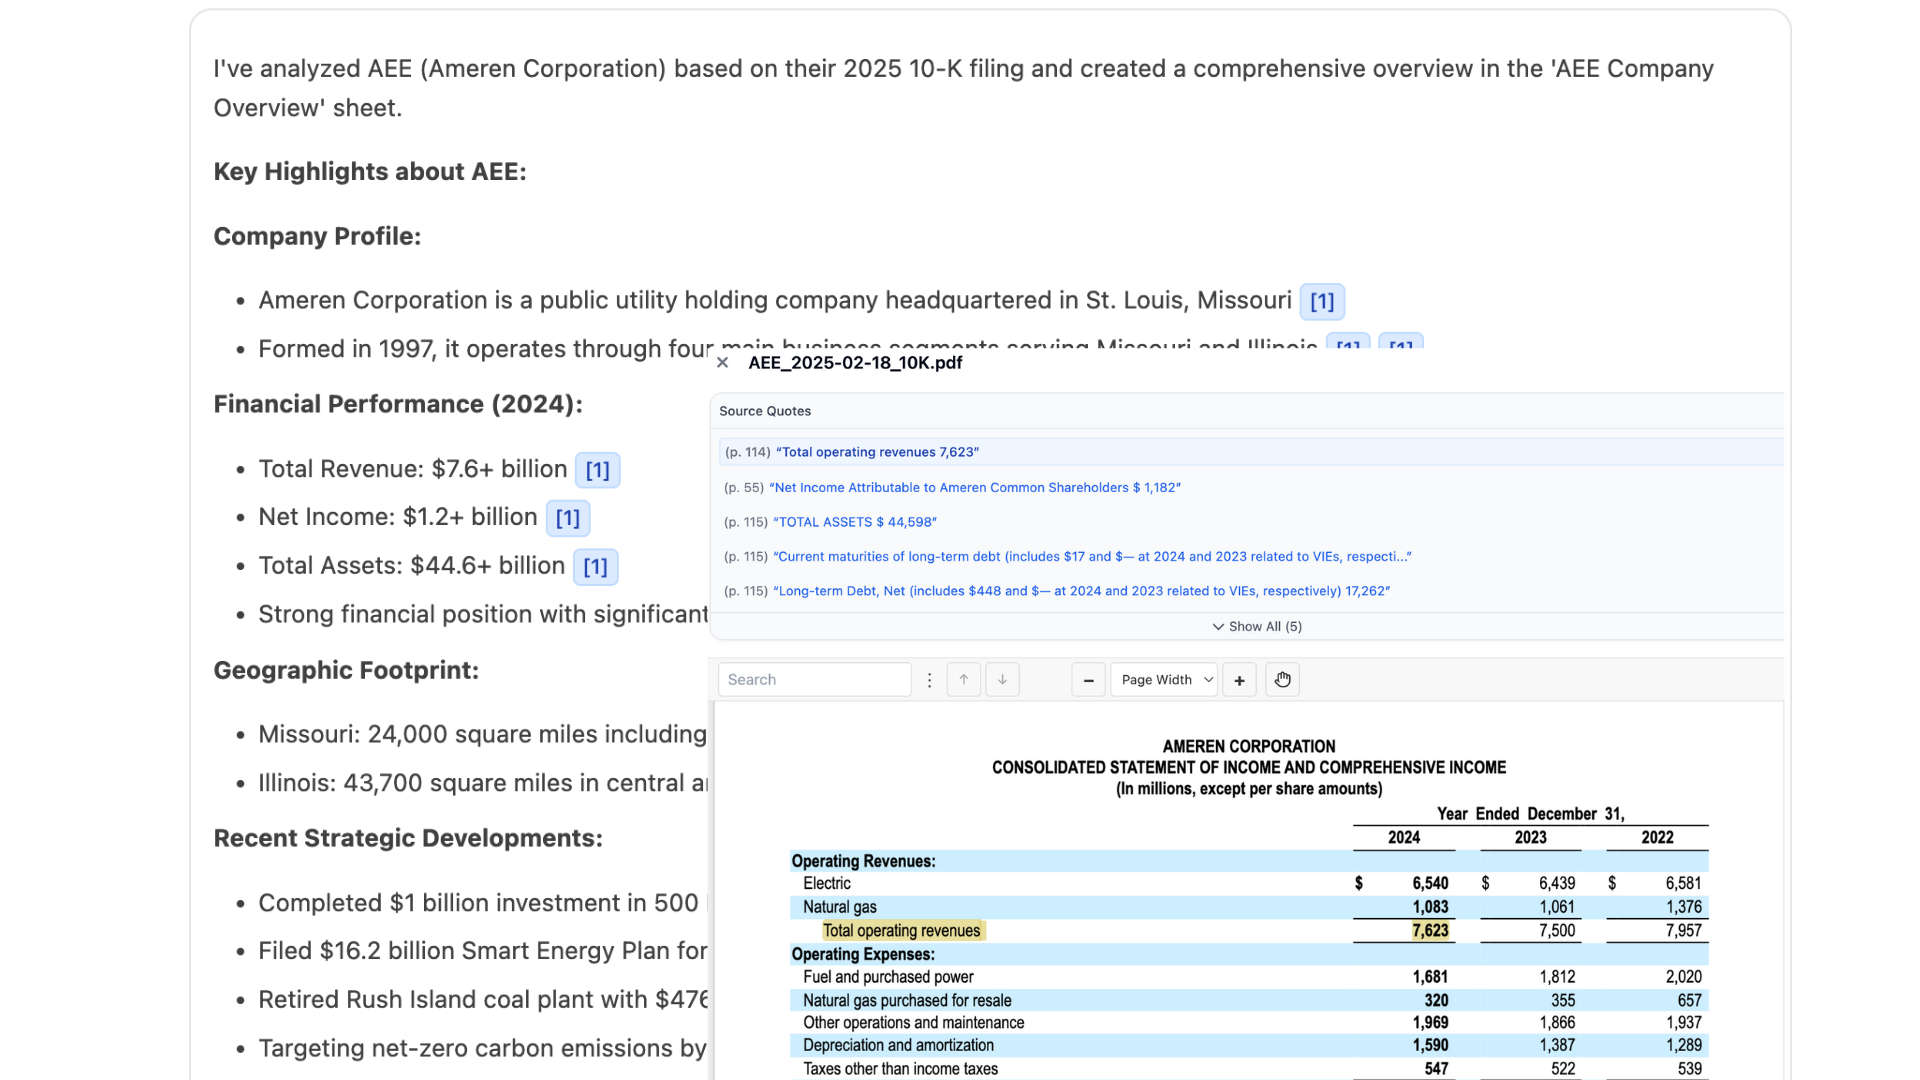Go to previous search result arrow
This screenshot has height=1080, width=1920.
pos(964,680)
